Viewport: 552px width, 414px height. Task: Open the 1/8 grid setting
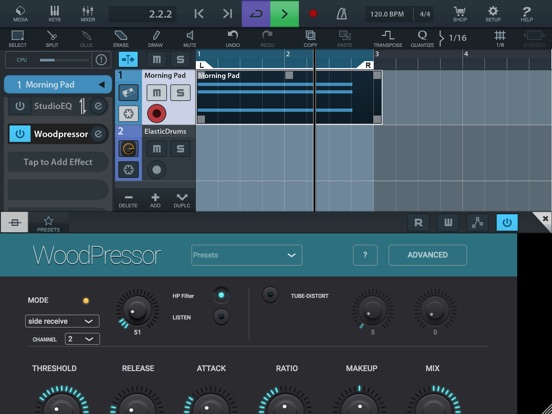[x=500, y=38]
